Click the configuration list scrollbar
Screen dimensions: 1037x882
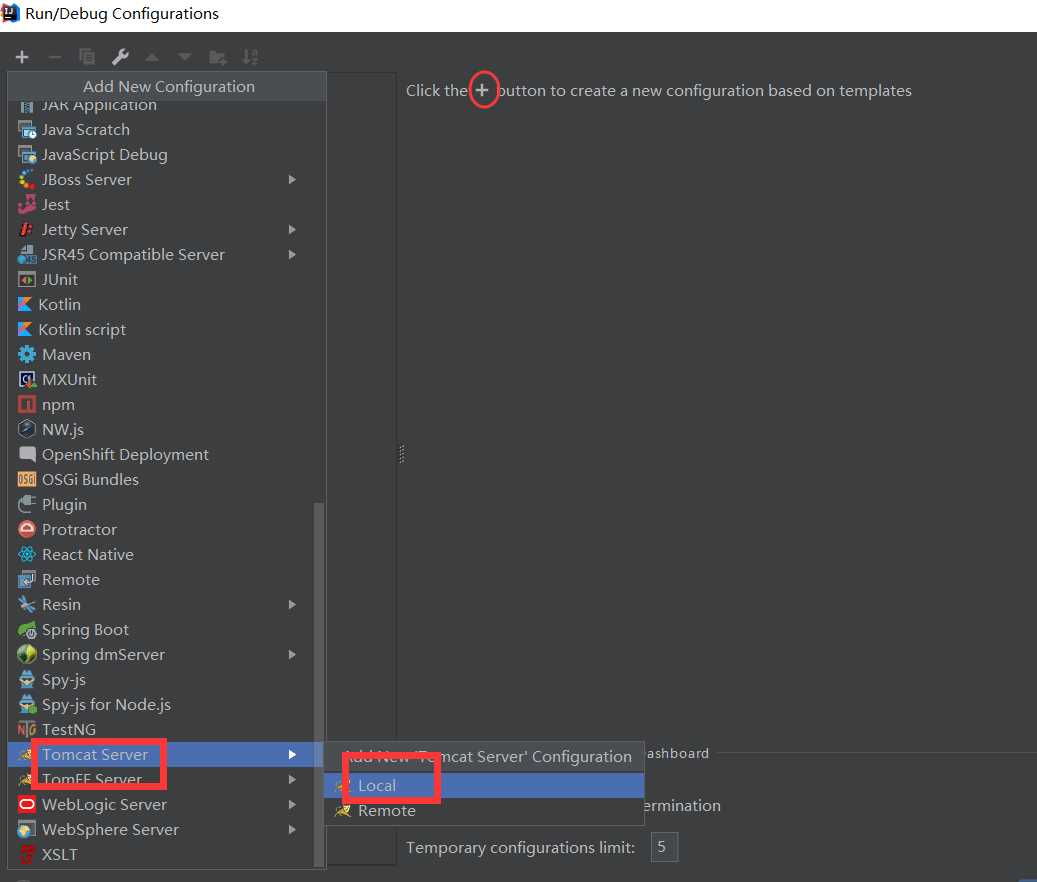point(319,684)
